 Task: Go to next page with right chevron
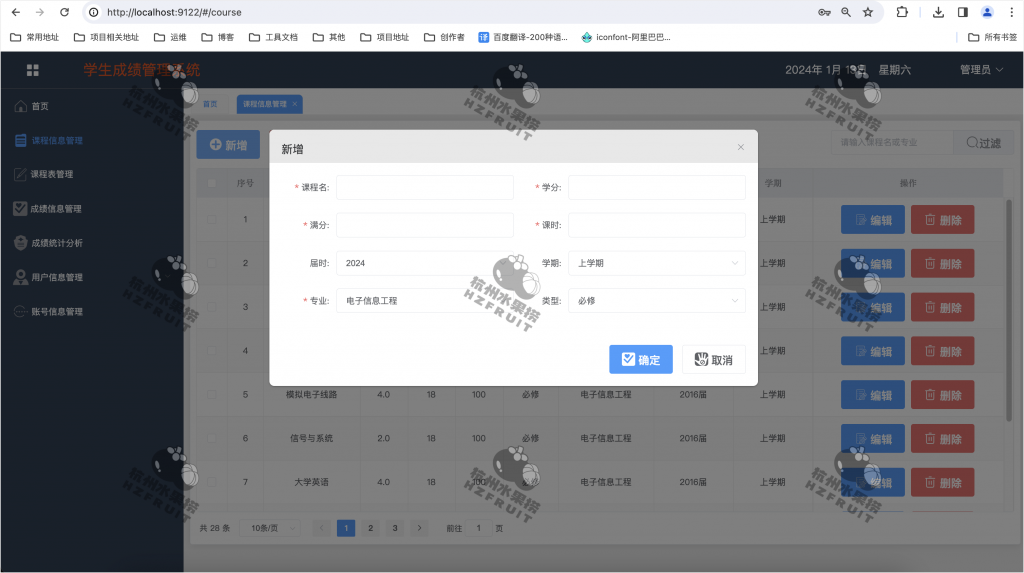419,528
